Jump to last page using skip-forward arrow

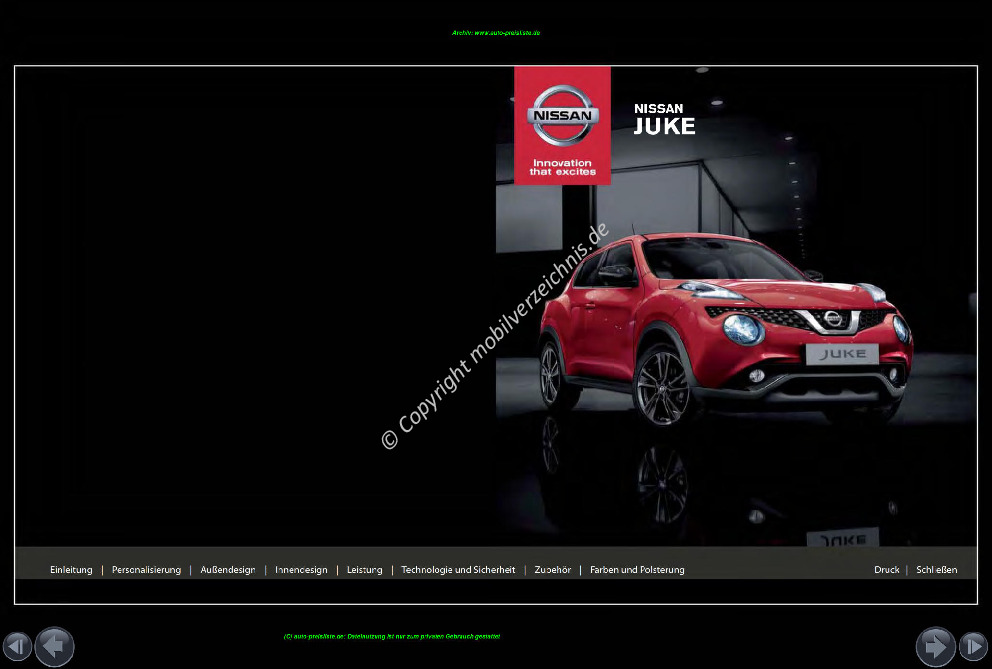coord(974,647)
